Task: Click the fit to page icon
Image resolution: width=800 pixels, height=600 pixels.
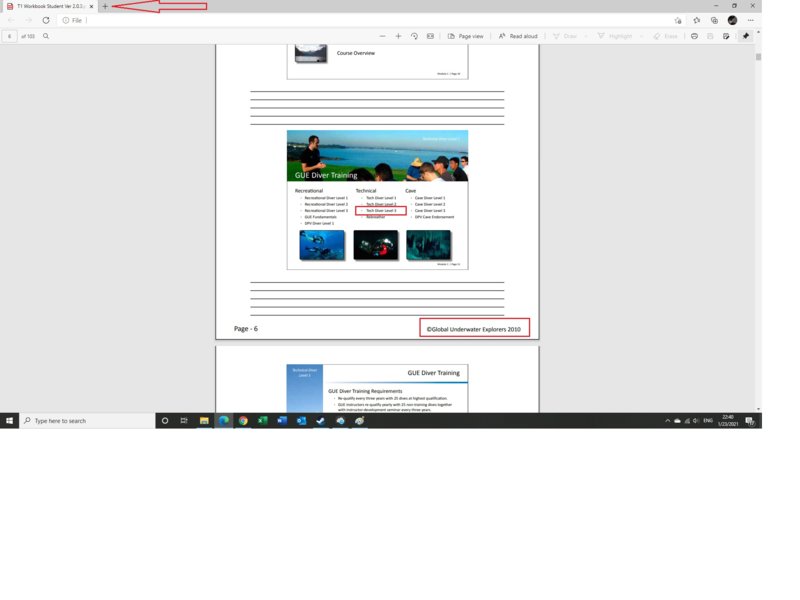Action: tap(430, 36)
